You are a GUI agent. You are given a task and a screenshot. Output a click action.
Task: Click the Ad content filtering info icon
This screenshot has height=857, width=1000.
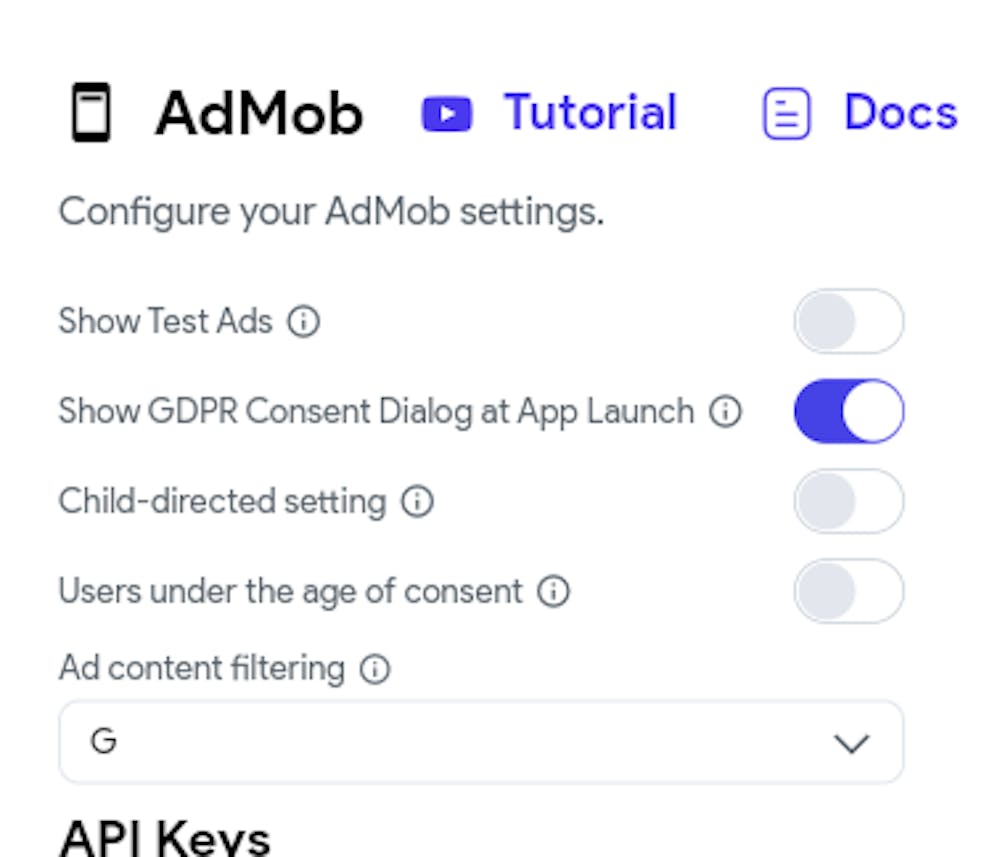[375, 668]
